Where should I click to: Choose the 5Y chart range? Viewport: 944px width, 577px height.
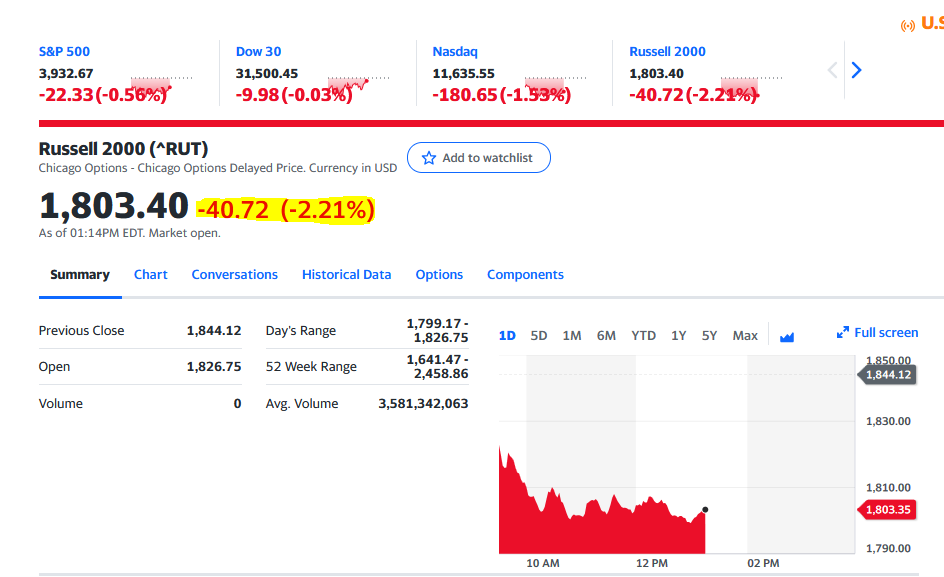coord(709,335)
